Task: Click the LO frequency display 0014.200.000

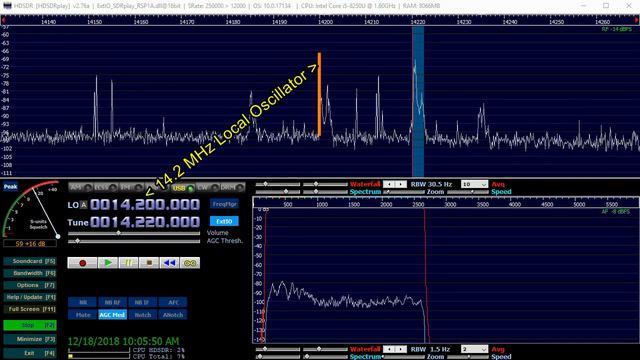Action: [145, 204]
